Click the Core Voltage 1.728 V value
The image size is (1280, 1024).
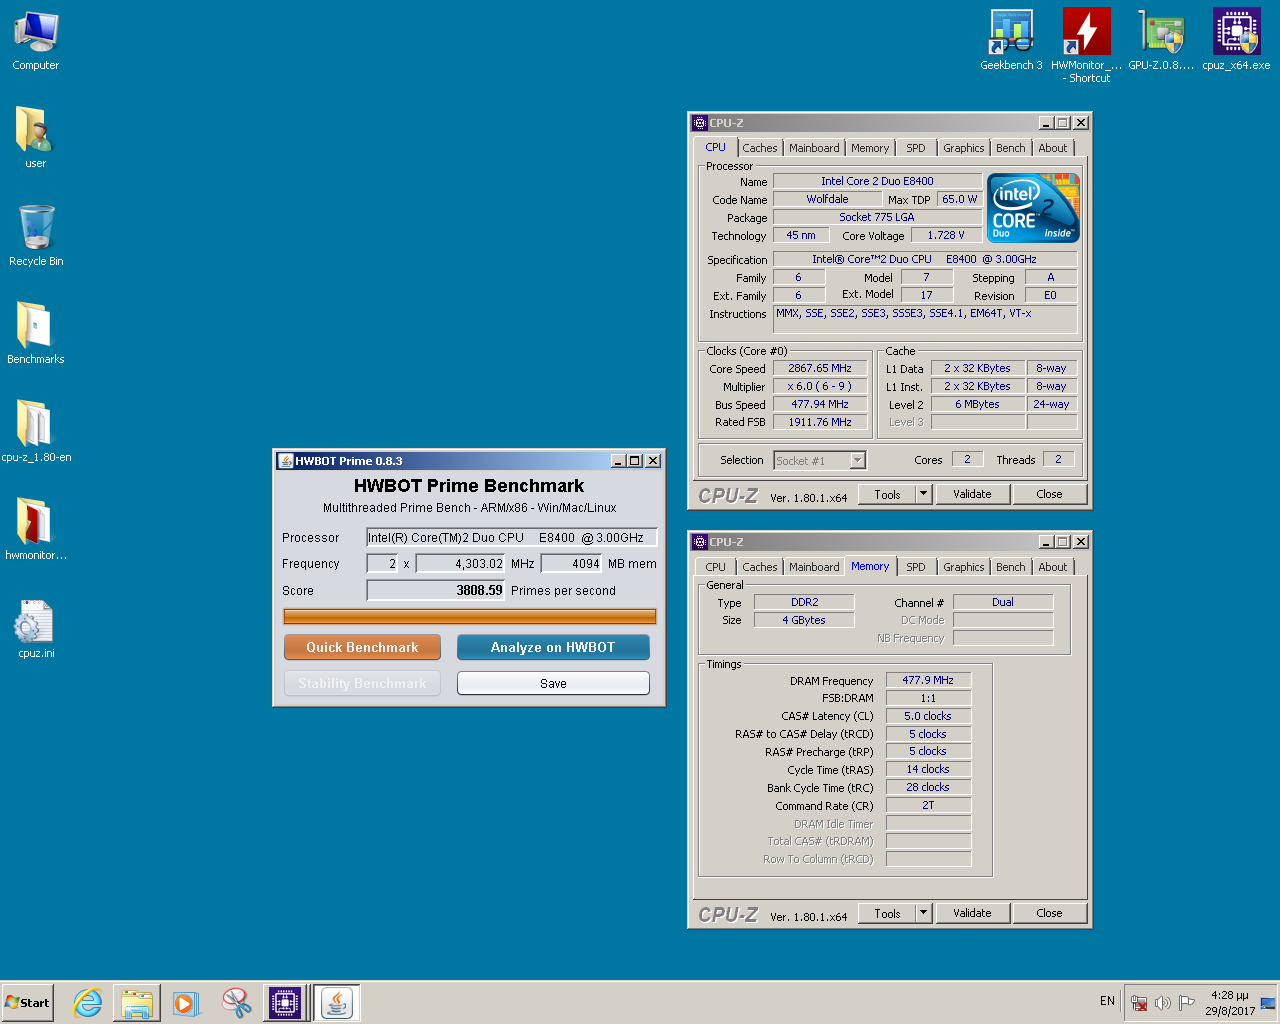[945, 235]
